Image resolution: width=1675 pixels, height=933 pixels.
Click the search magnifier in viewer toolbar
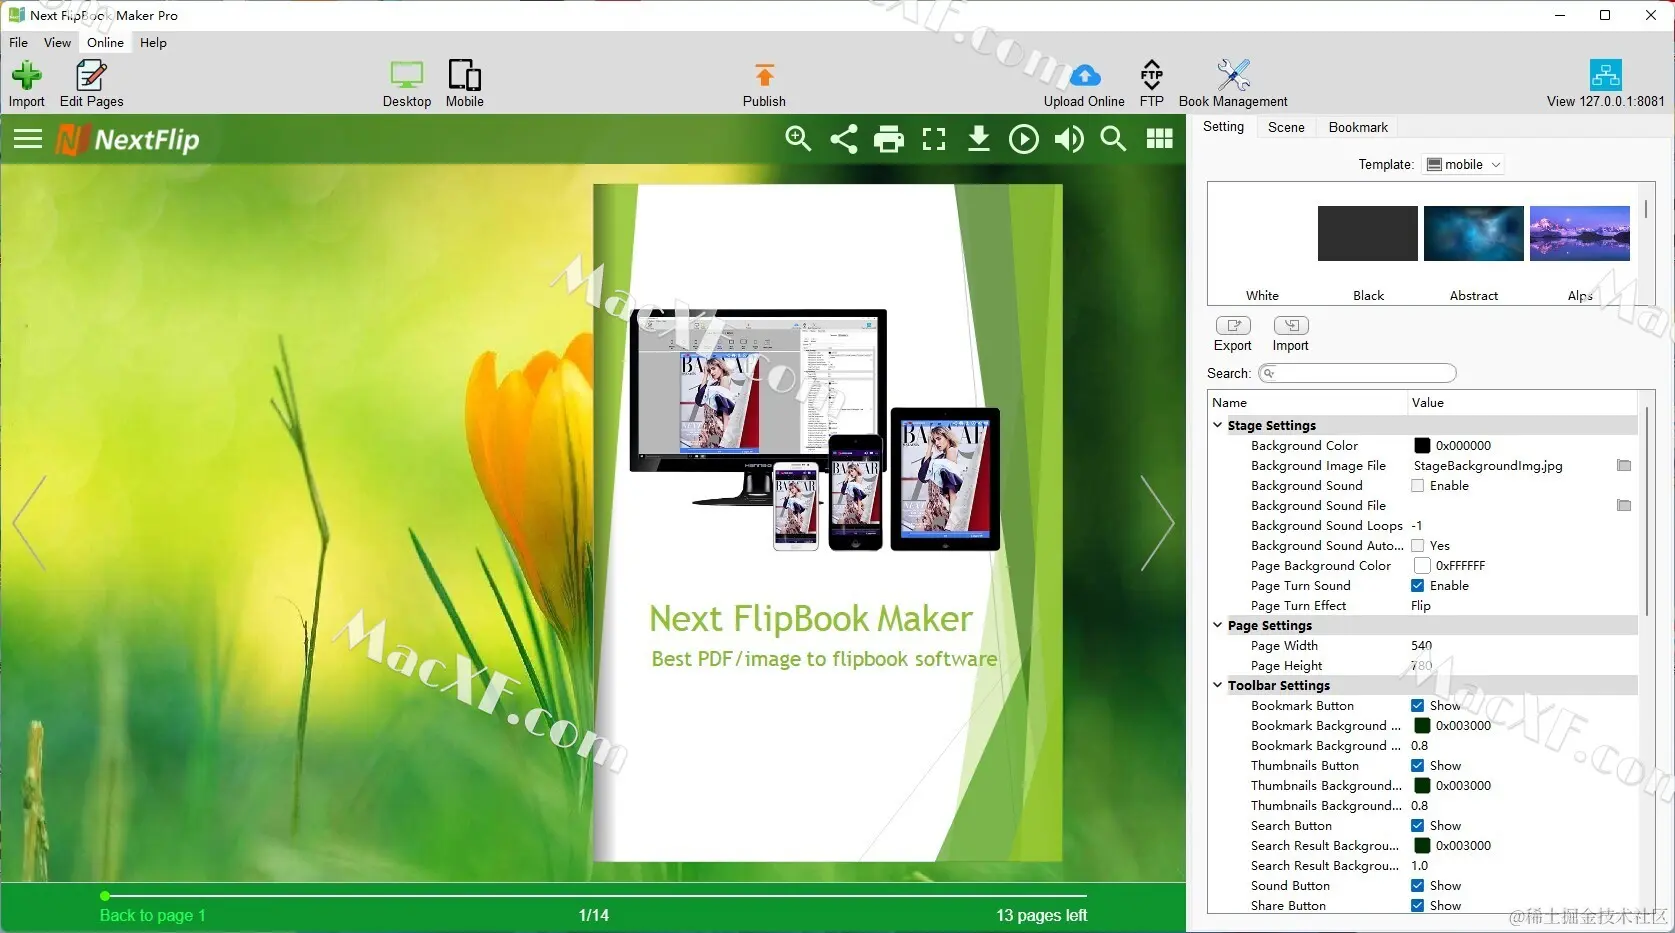[x=1113, y=139]
